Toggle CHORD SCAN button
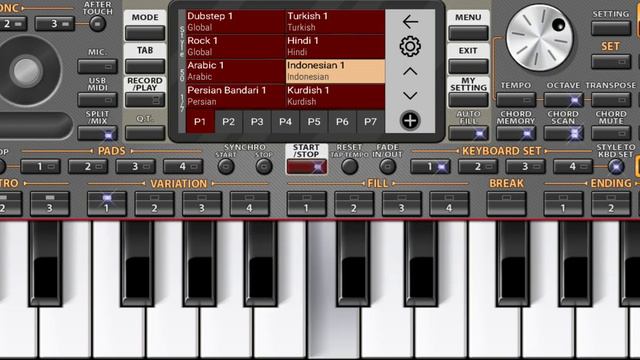 (x=564, y=133)
